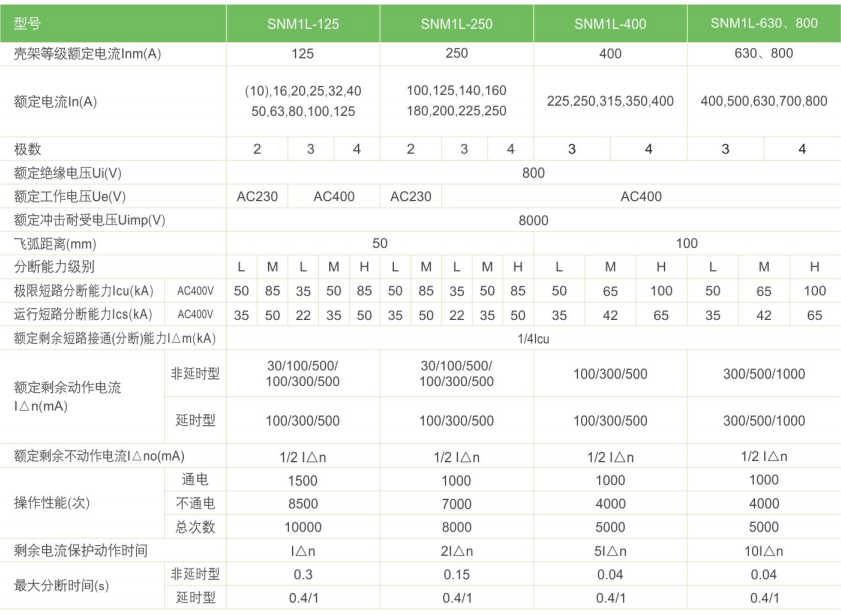Select the "800" insulation voltage value
Image resolution: width=841 pixels, height=615 pixels.
[x=533, y=173]
